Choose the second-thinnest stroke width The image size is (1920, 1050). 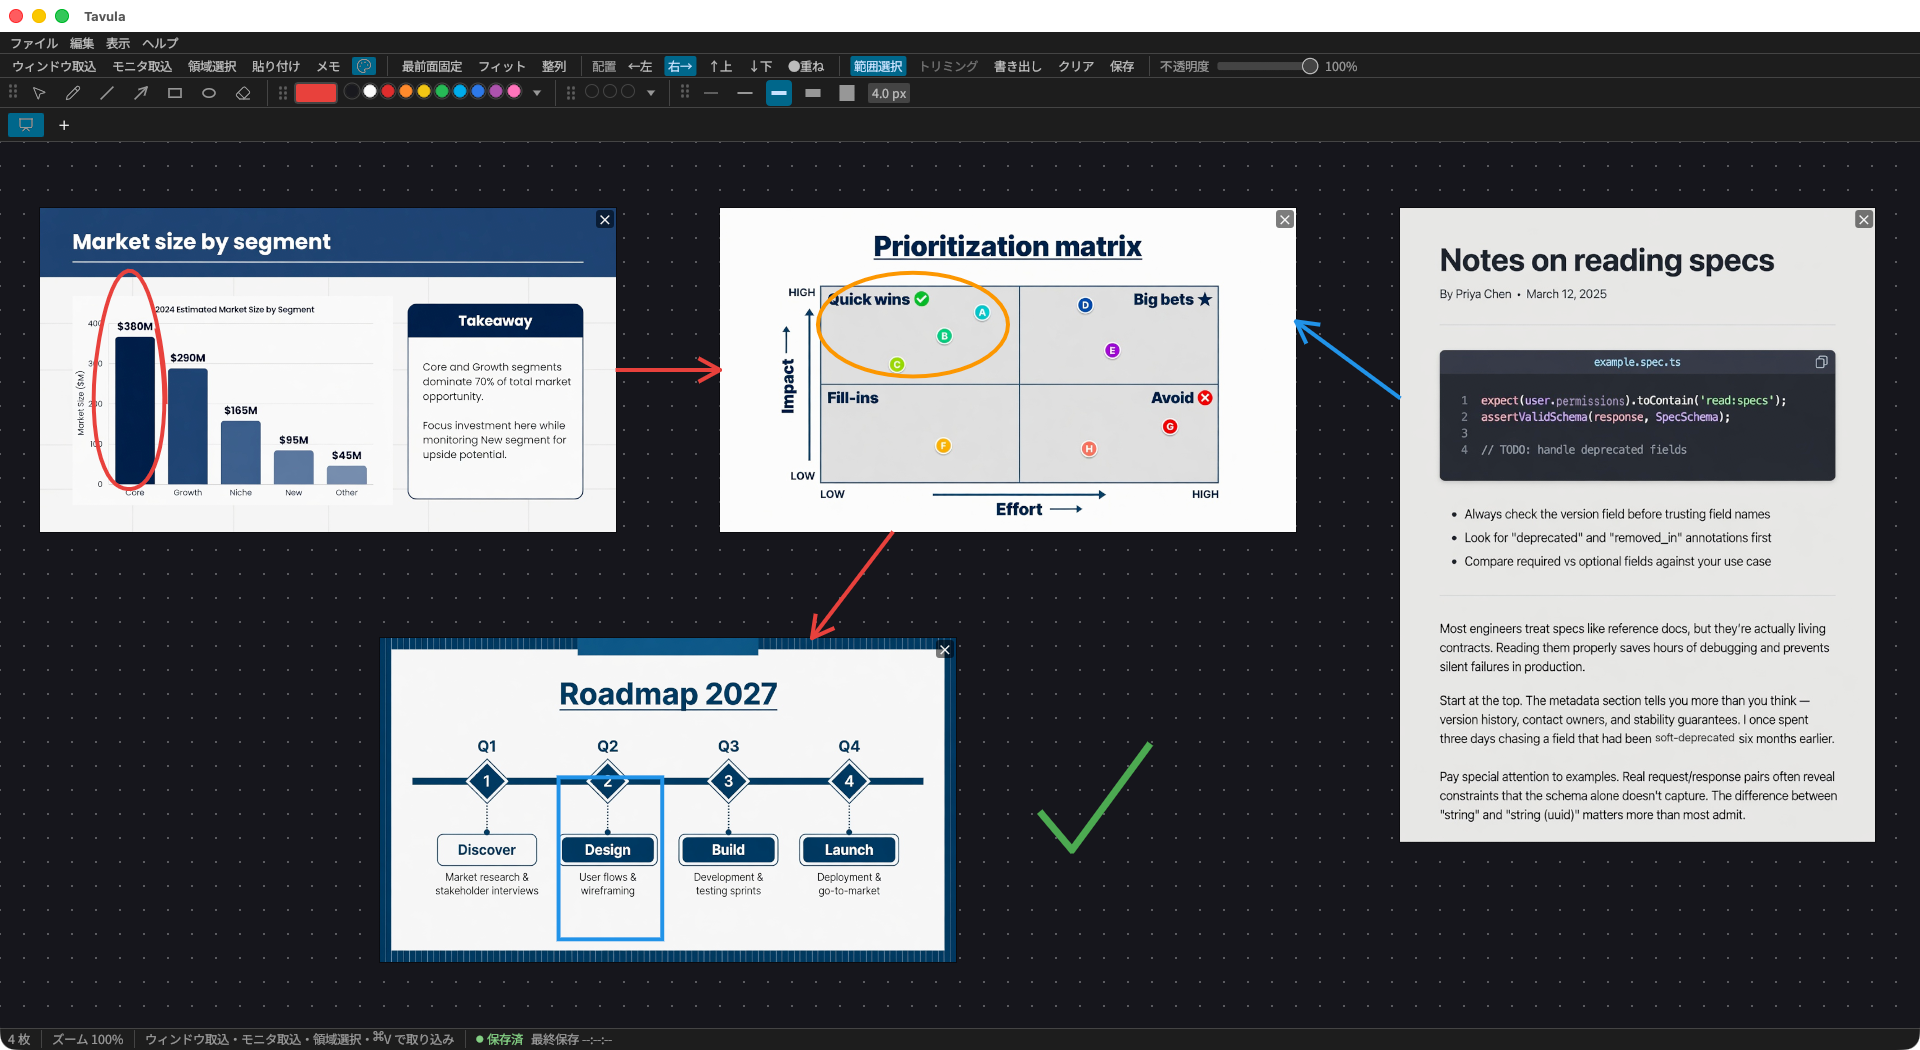coord(745,93)
